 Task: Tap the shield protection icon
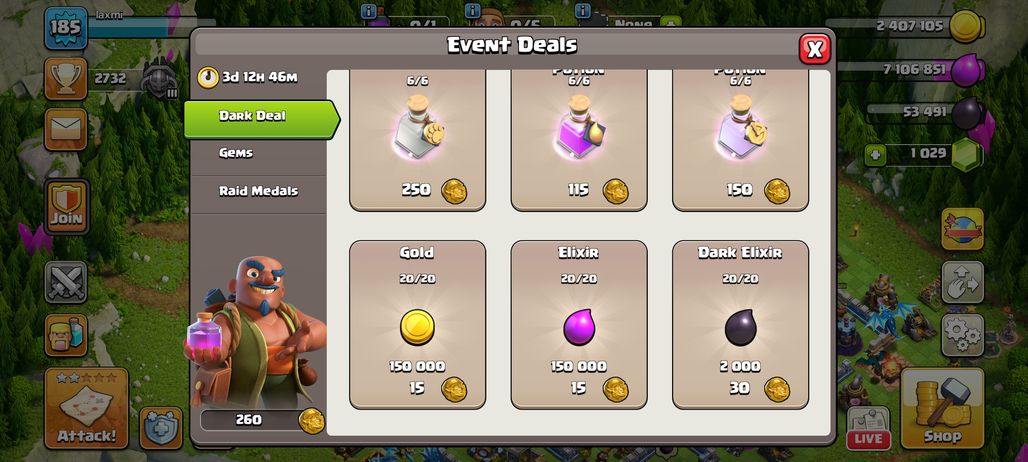(x=161, y=428)
